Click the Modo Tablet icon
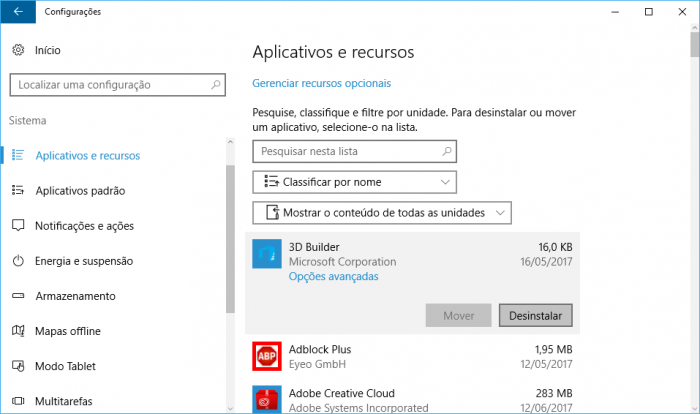Image resolution: width=700 pixels, height=414 pixels. [x=18, y=366]
